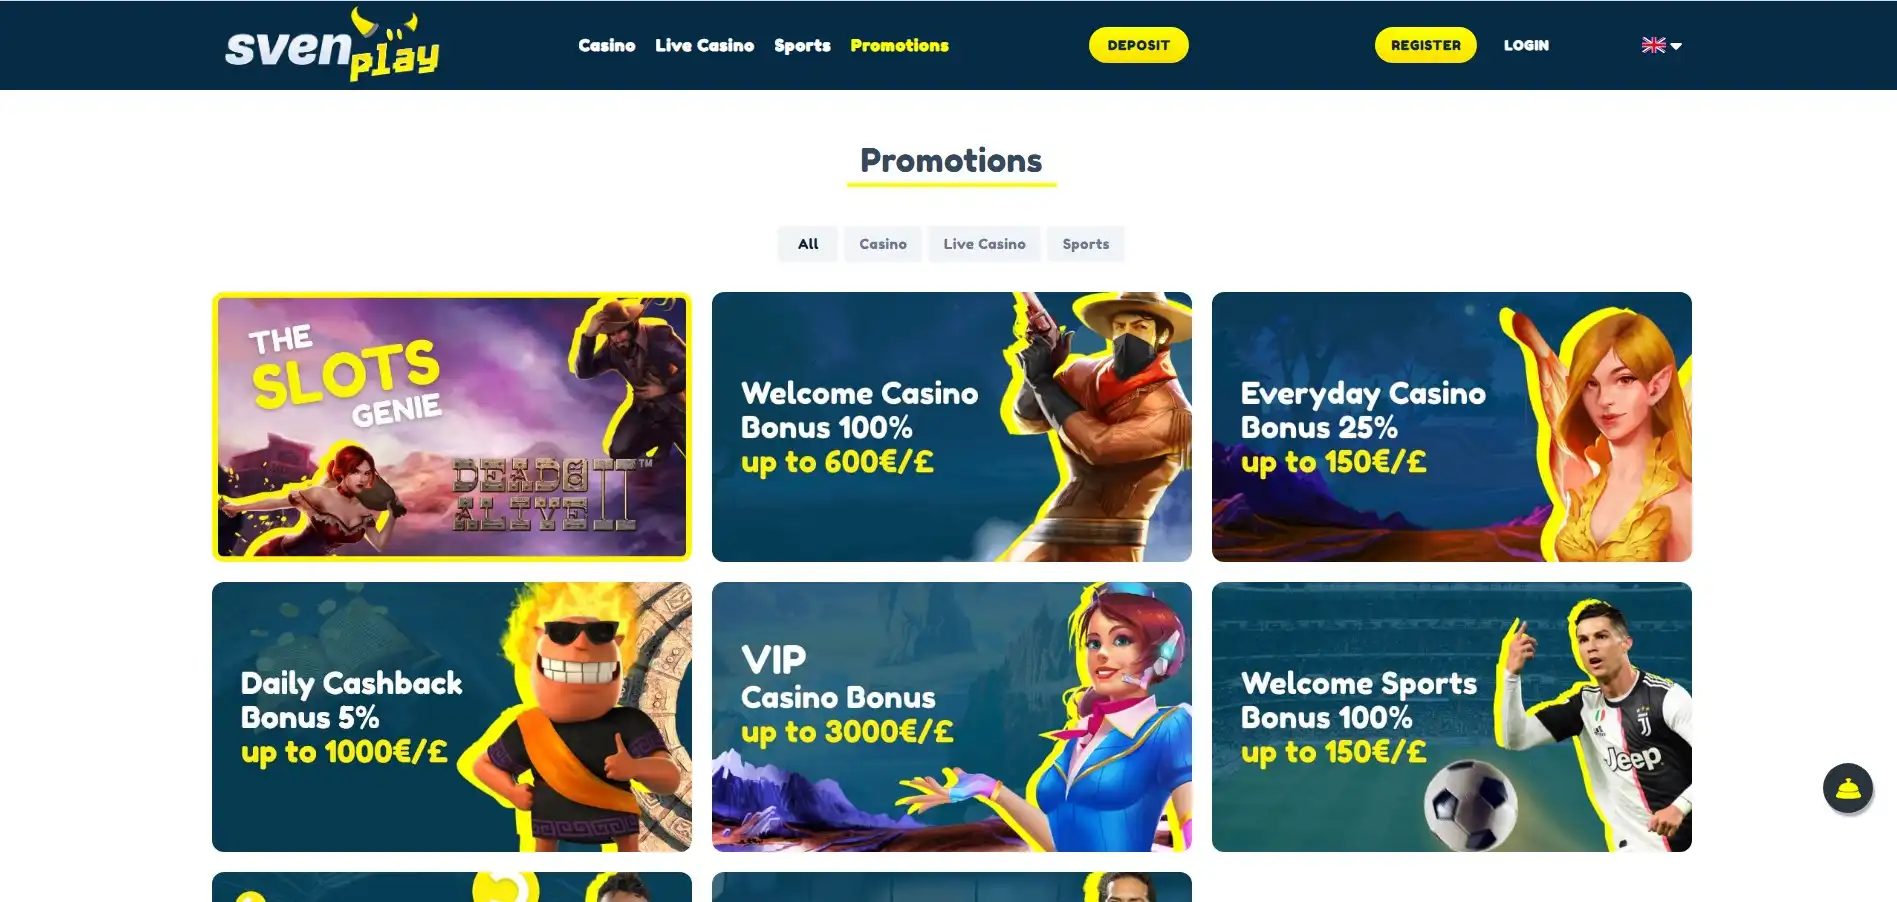Image resolution: width=1897 pixels, height=902 pixels.
Task: Open the support bell chat icon
Action: tap(1847, 789)
